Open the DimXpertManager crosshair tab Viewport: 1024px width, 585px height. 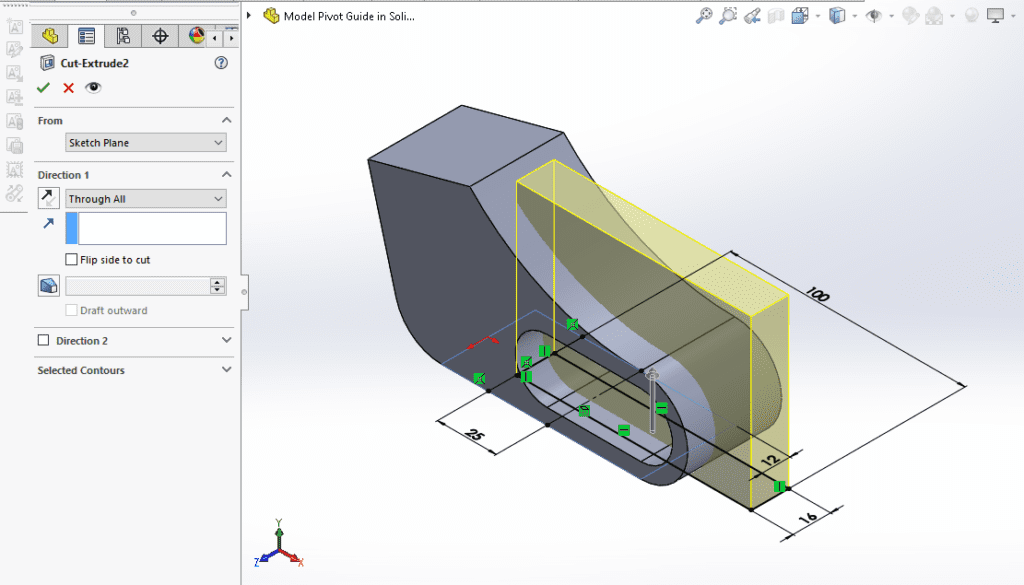(160, 36)
